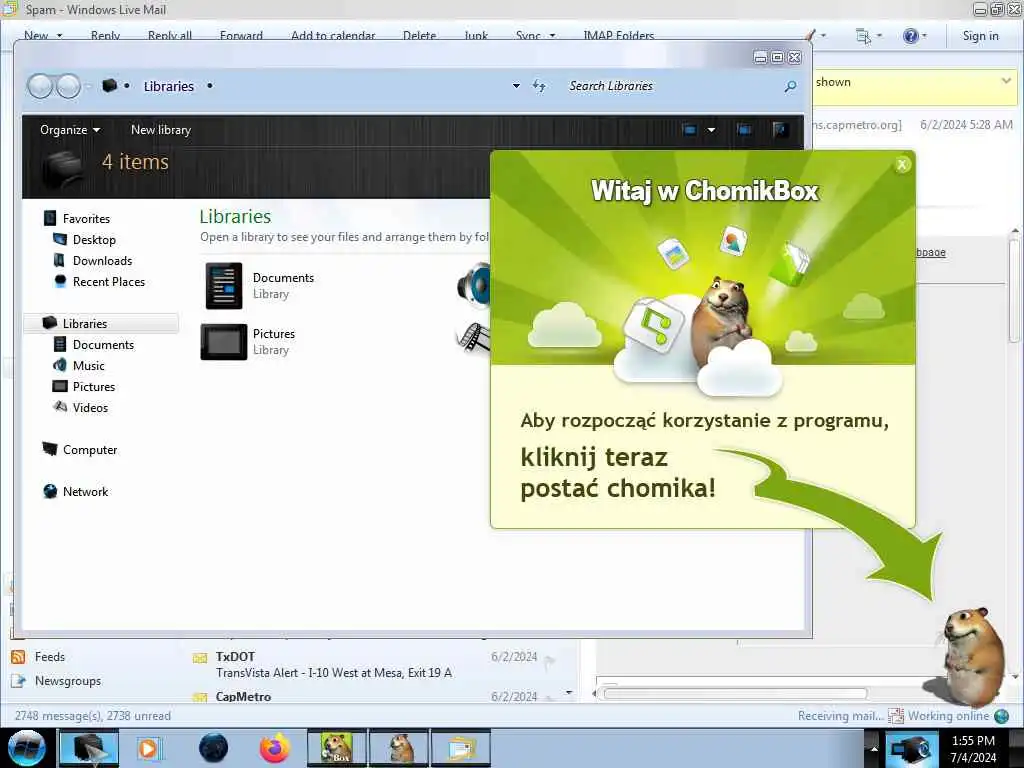Click Sign in in Windows Live Mail

click(980, 35)
